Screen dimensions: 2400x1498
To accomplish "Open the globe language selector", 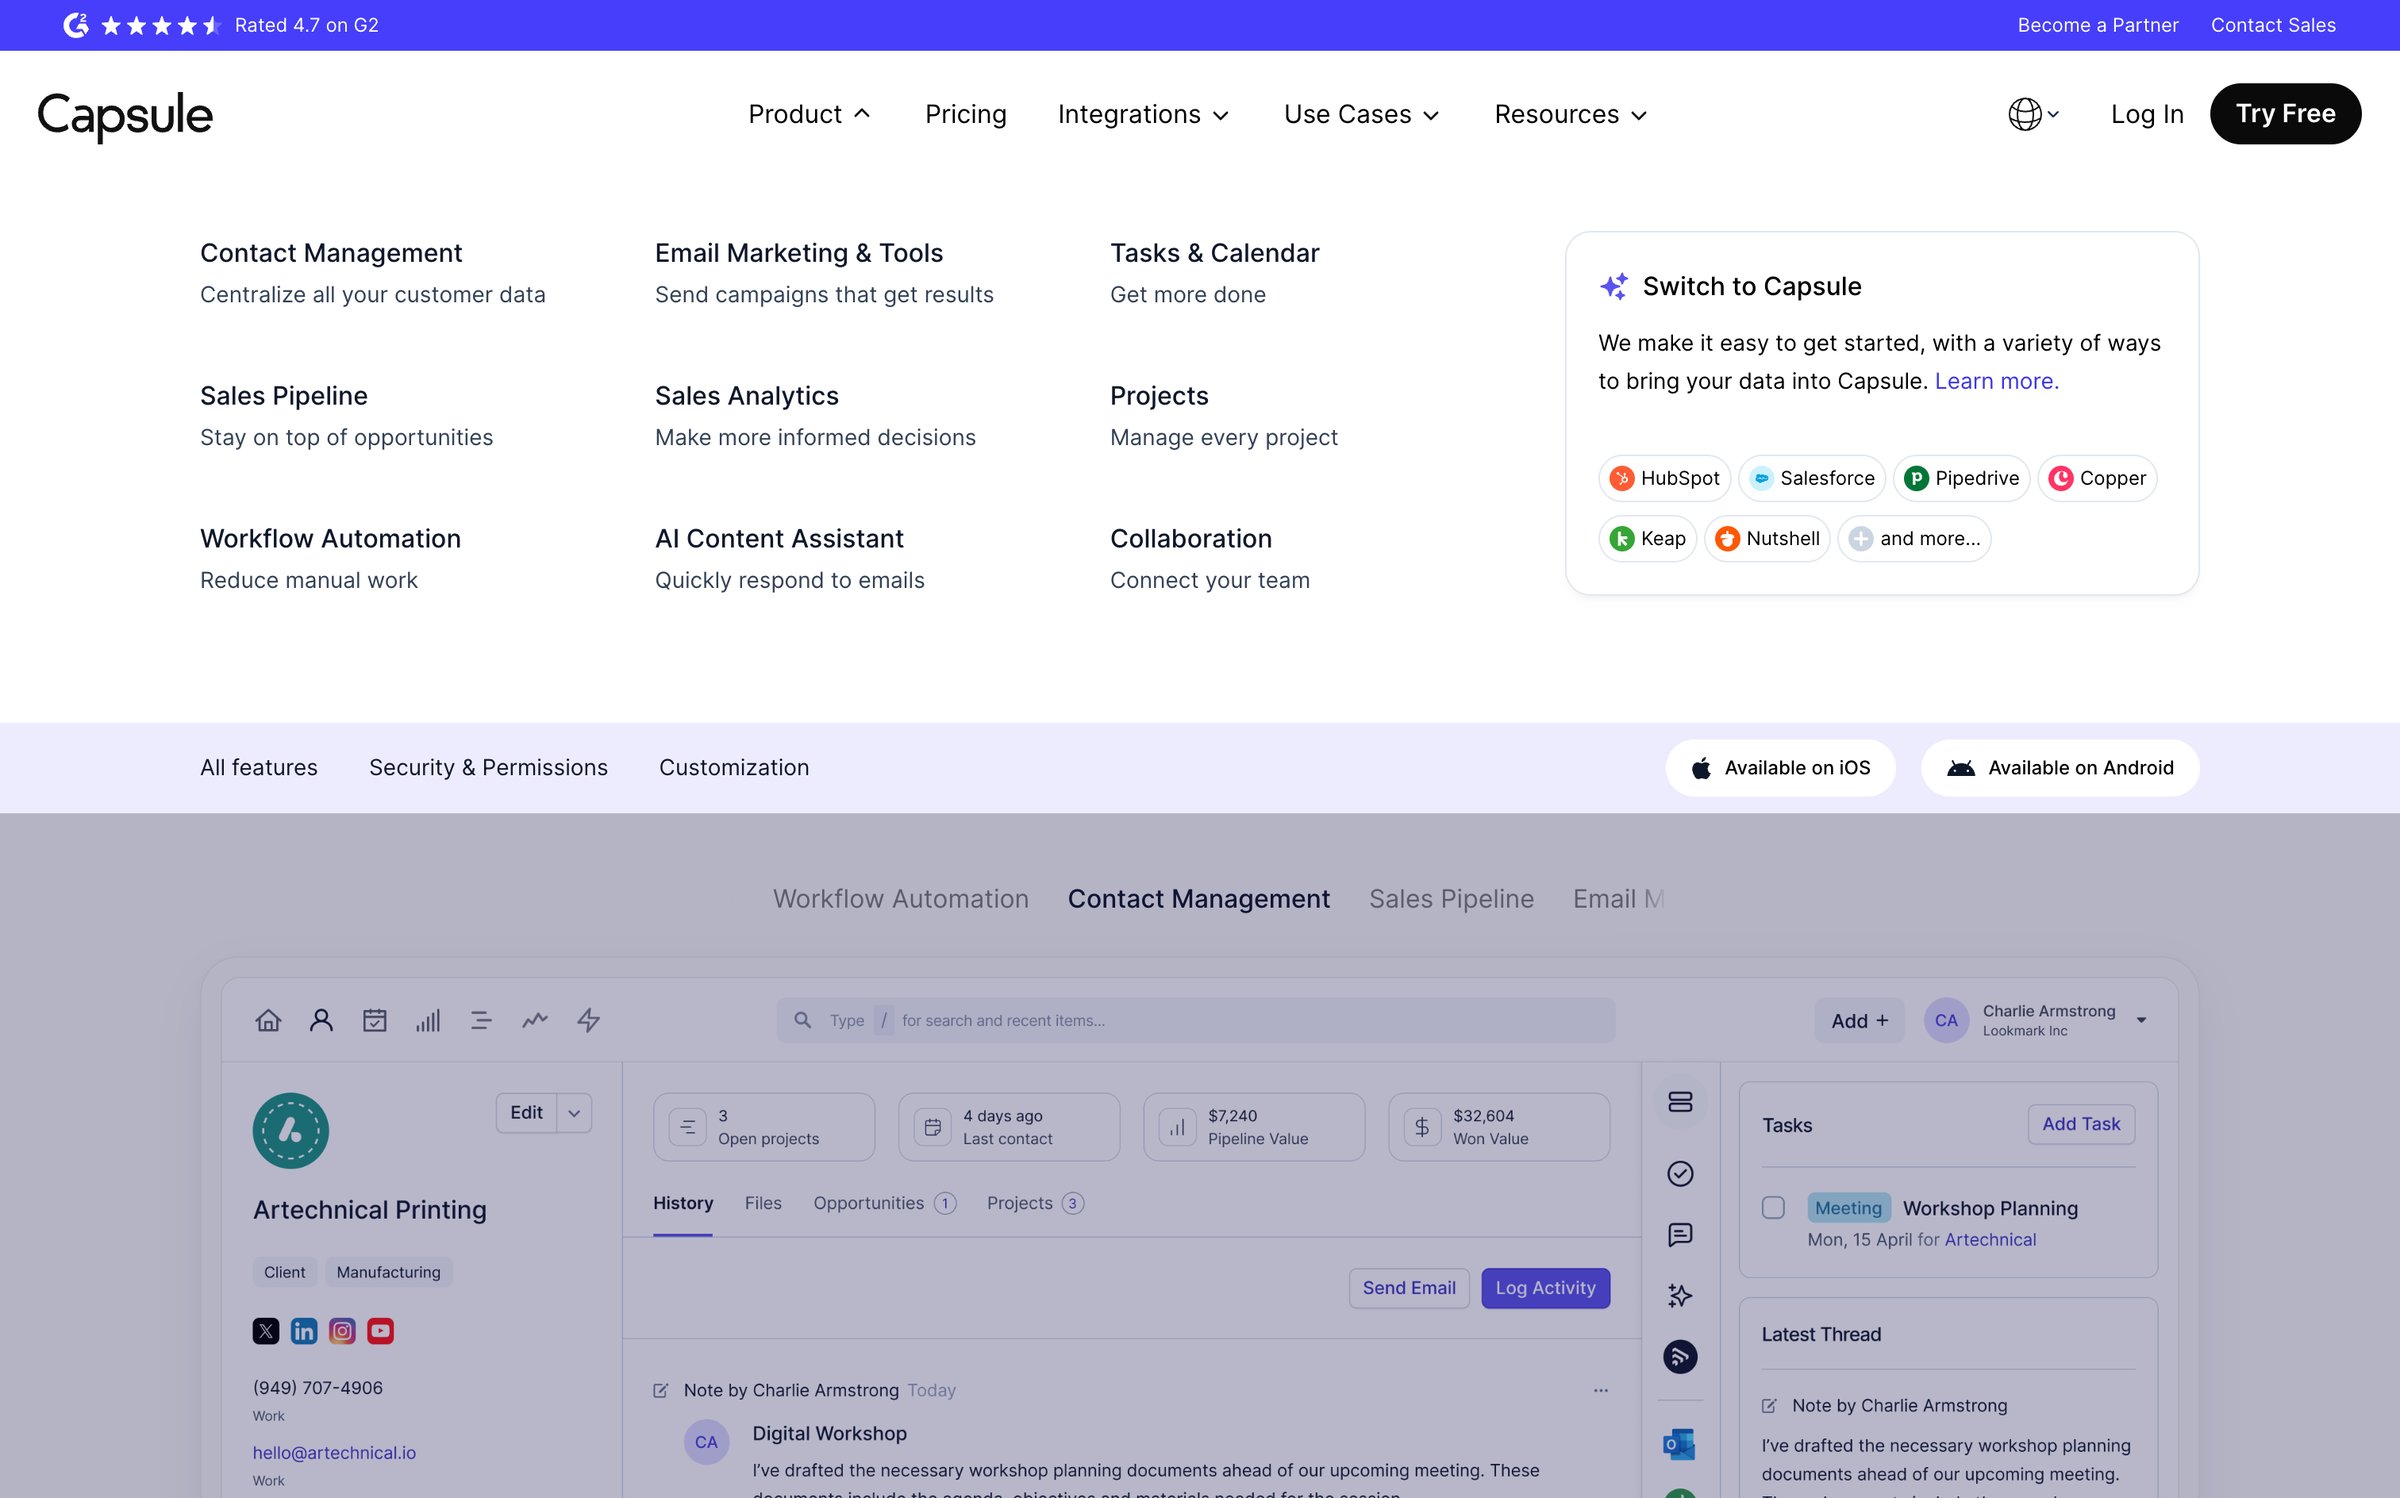I will tap(2033, 114).
